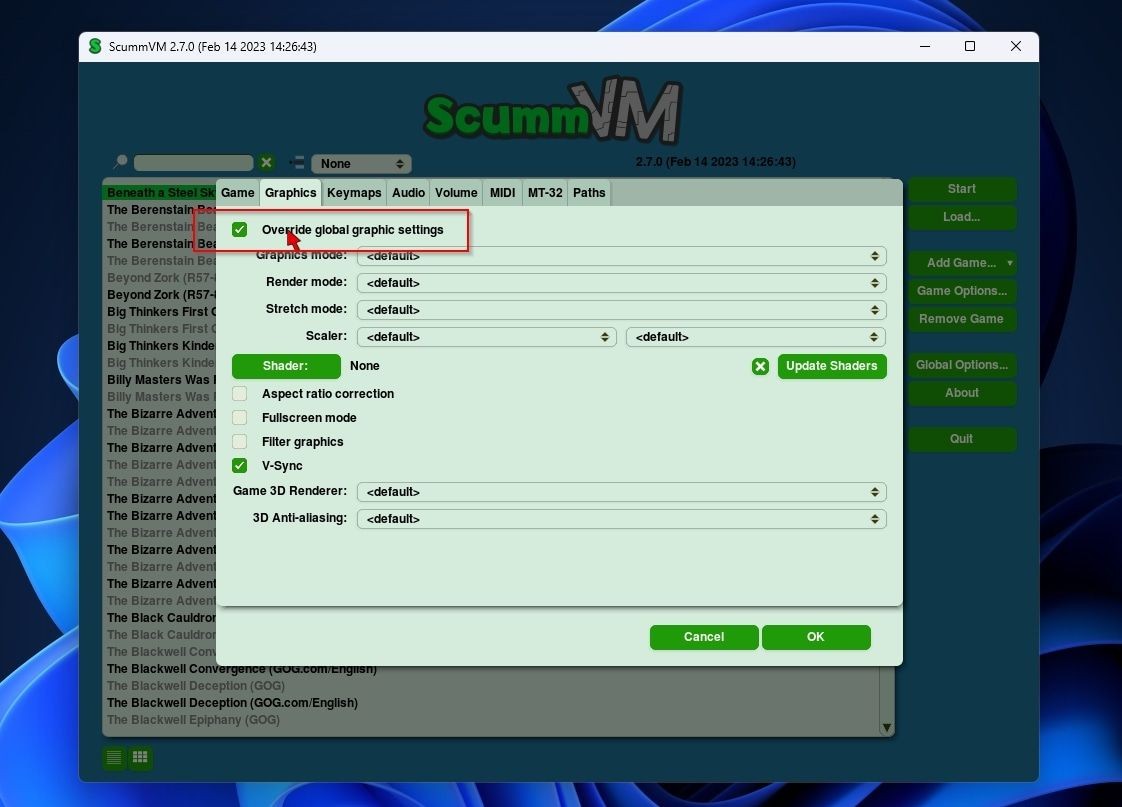Image resolution: width=1122 pixels, height=807 pixels.
Task: Open the MT-32 tab
Action: coord(545,192)
